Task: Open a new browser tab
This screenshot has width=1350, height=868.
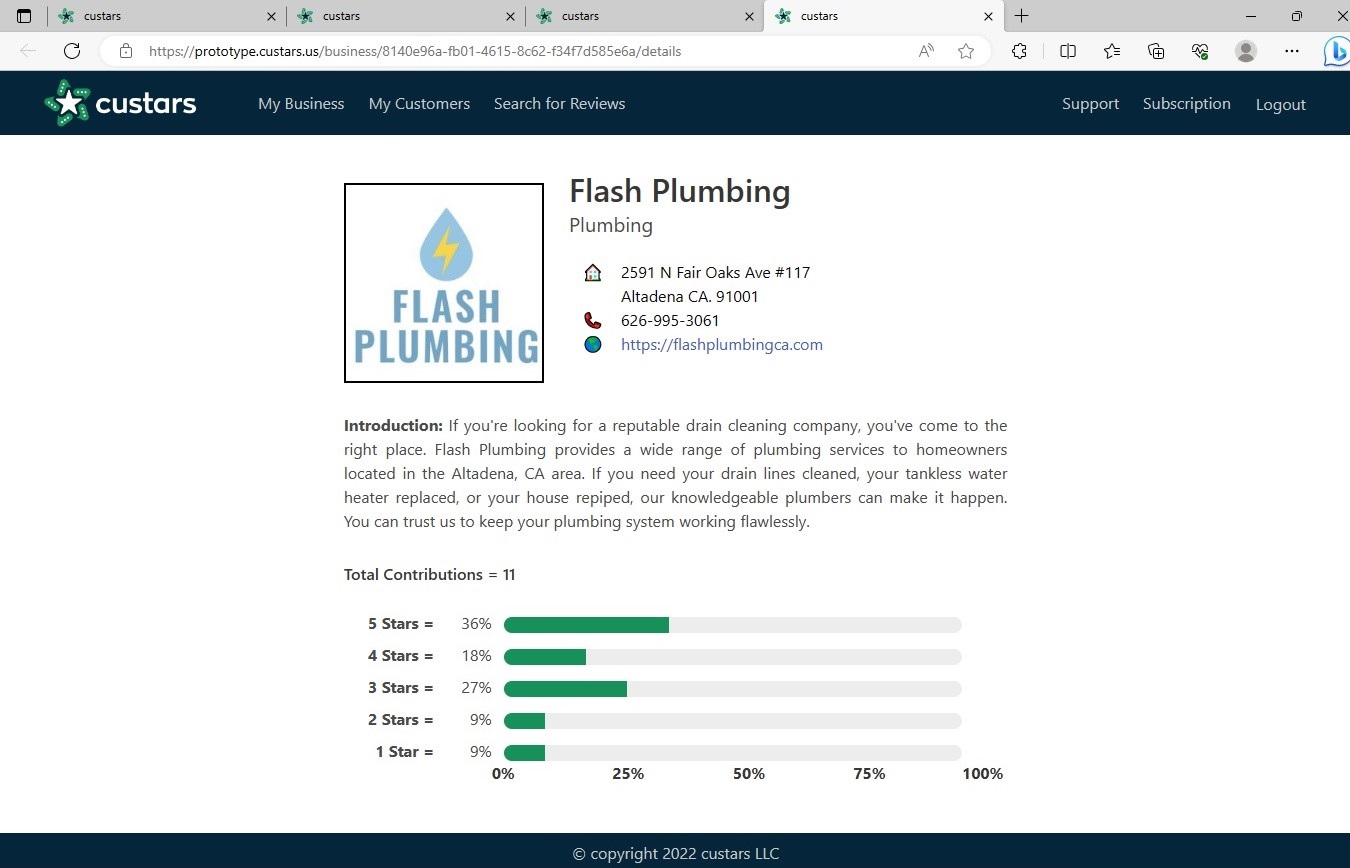Action: click(1021, 16)
